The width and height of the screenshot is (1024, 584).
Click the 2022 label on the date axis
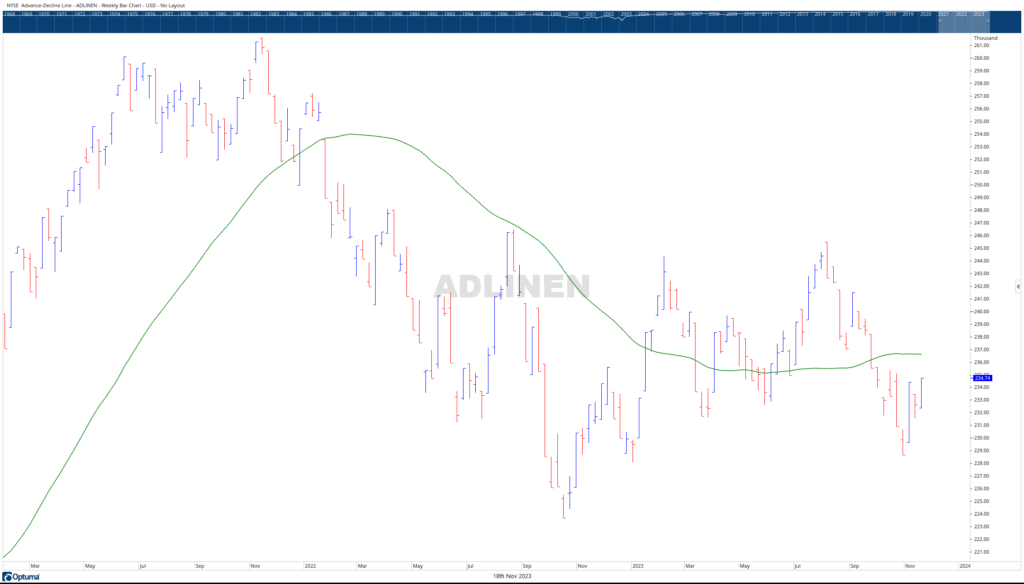(x=309, y=566)
